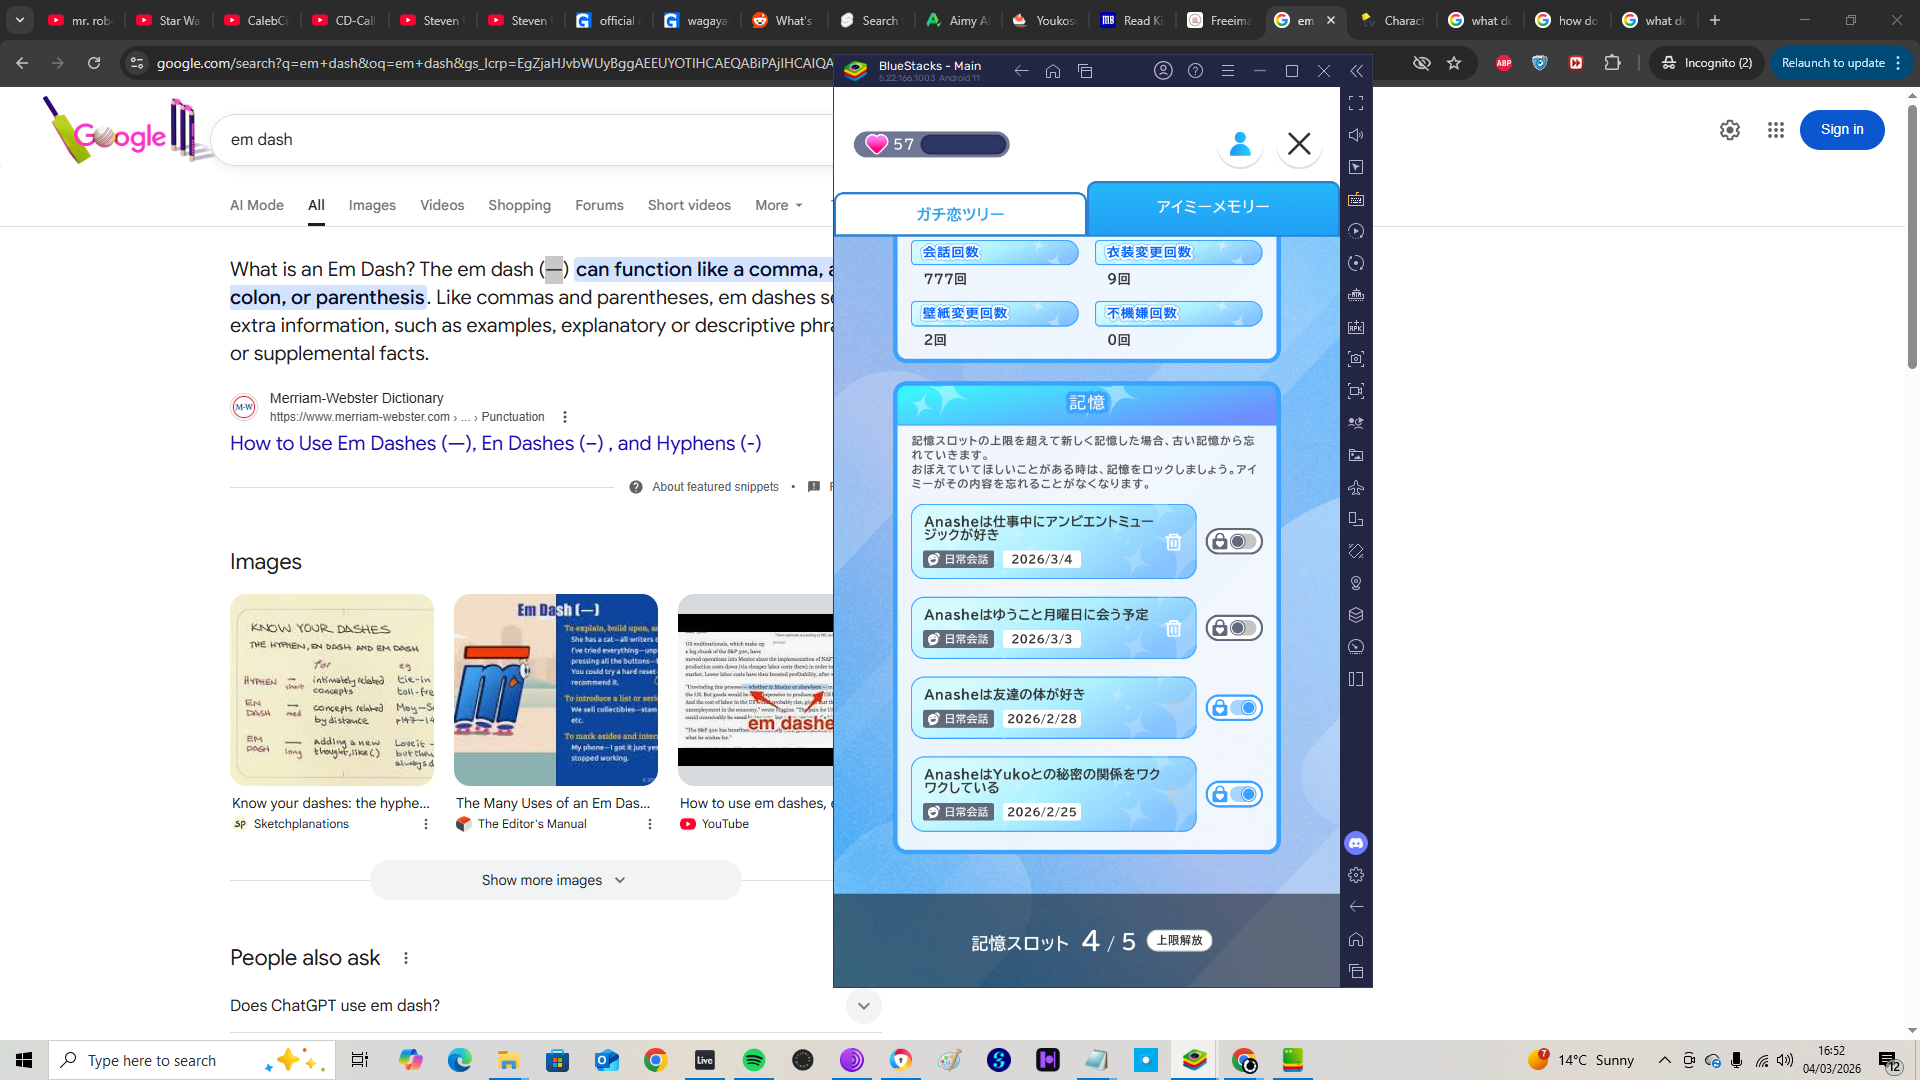Screen dimensions: 1920x1080
Task: Switch to the ガチ恋ツリー tab
Action: tap(960, 214)
